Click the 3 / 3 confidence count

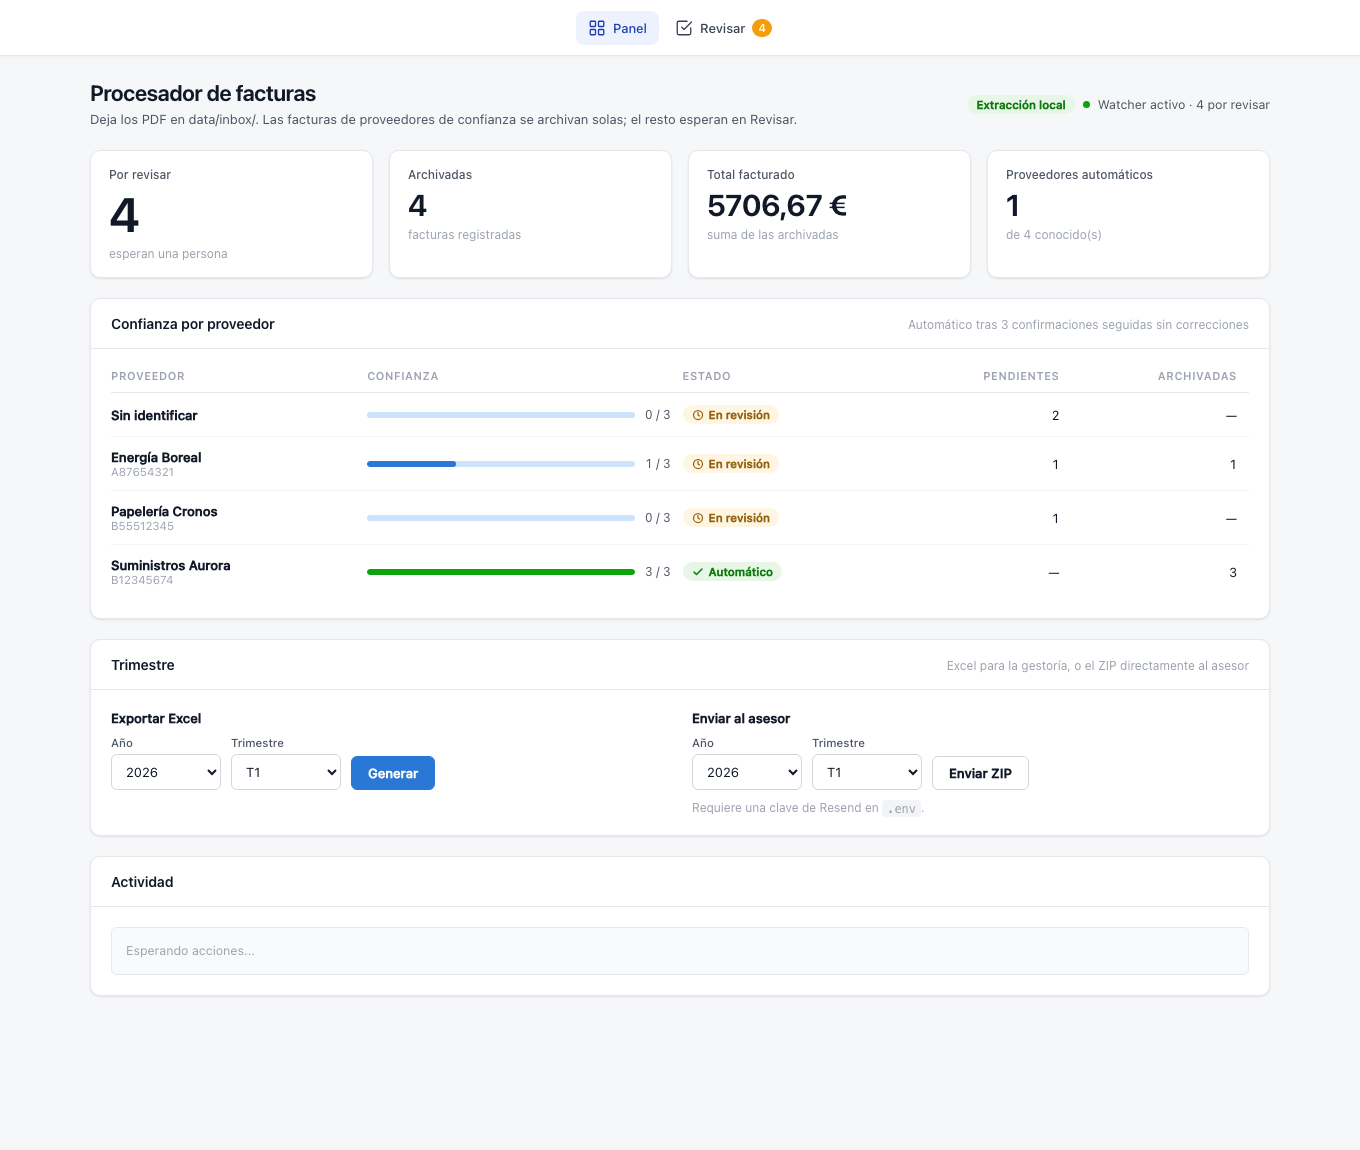[658, 572]
